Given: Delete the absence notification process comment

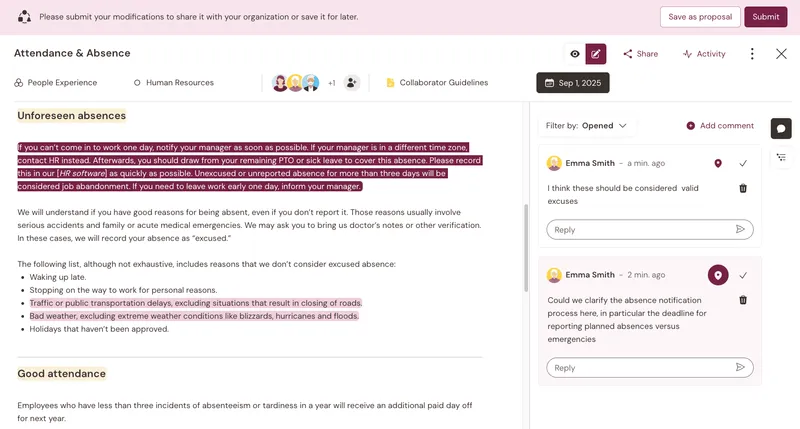Looking at the screenshot, I should pyautogui.click(x=743, y=300).
